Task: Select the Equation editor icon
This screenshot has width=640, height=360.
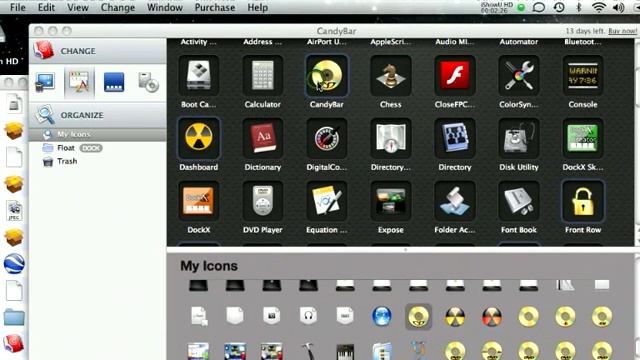Action: pos(327,201)
